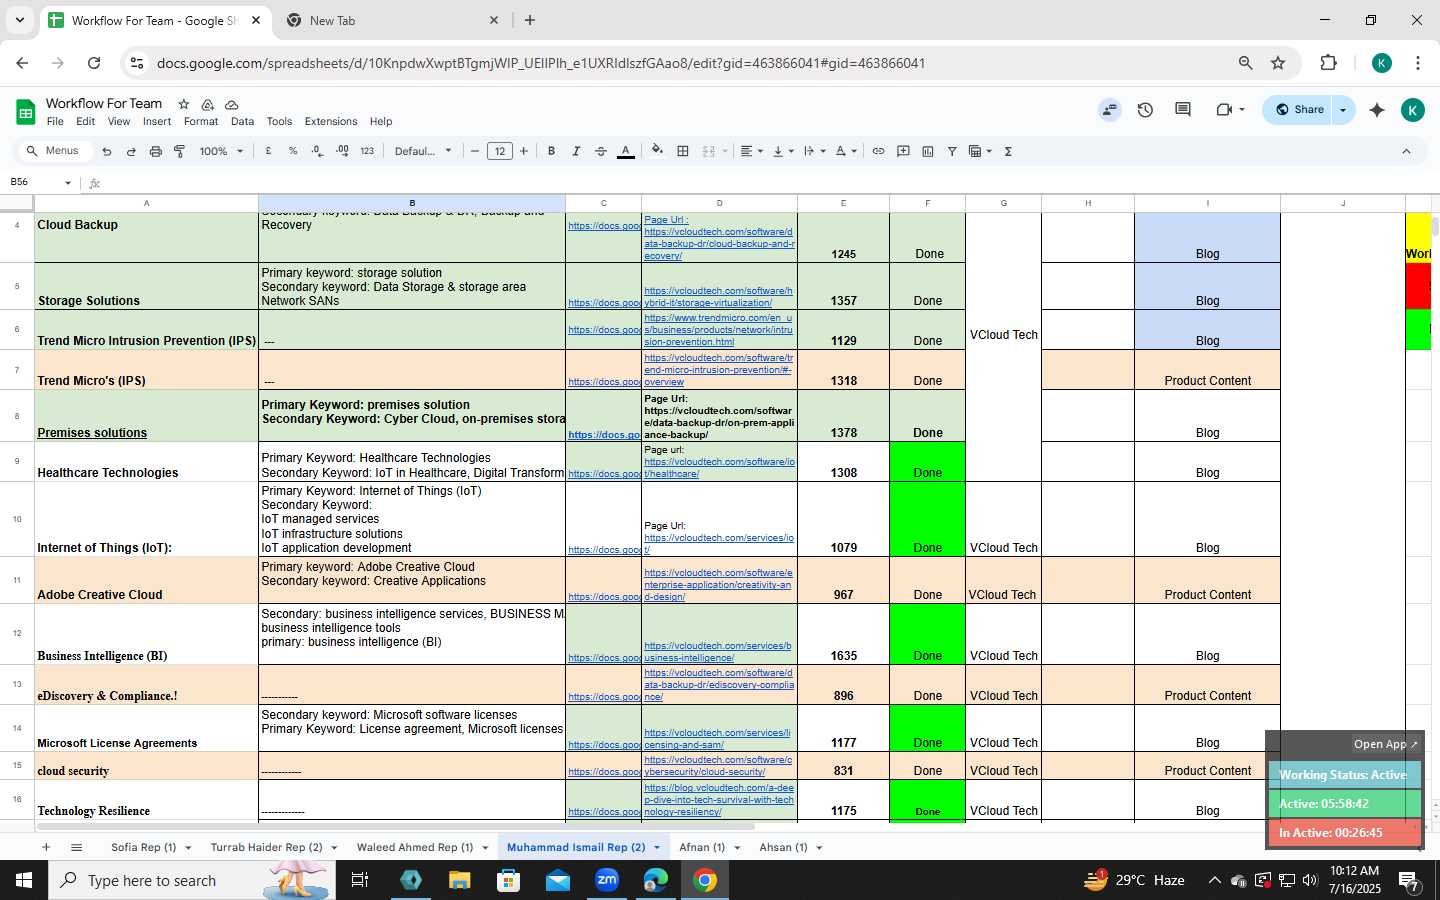Open horizontal align dropdown

(x=751, y=151)
